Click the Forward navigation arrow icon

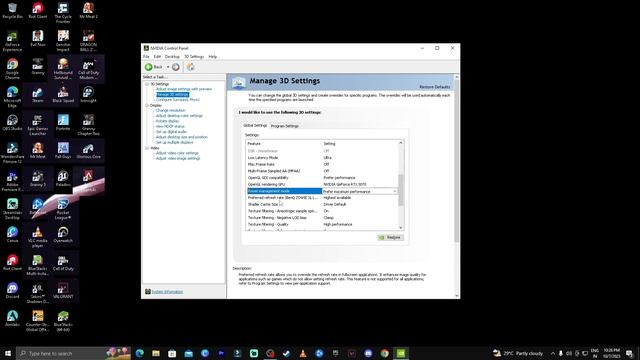point(176,67)
